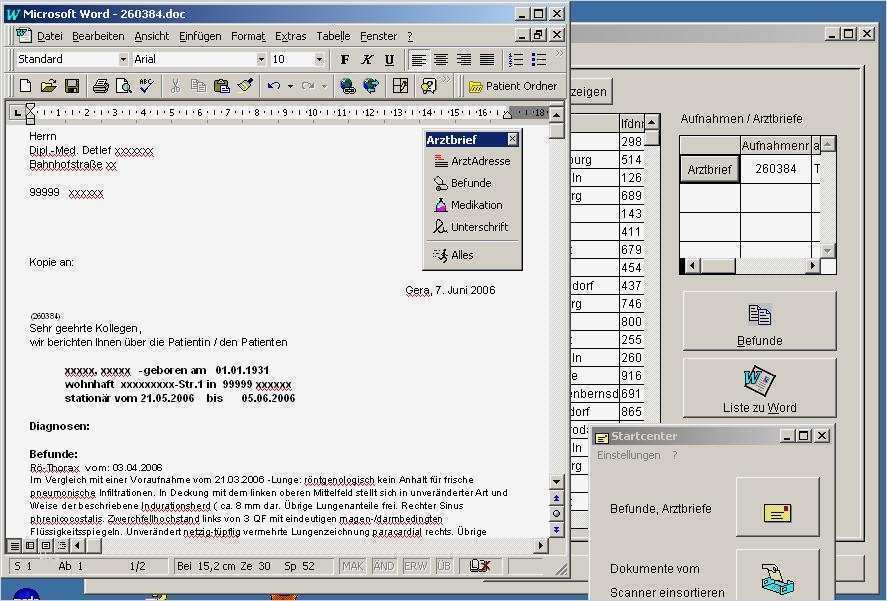This screenshot has width=887, height=601.
Task: Switch to outline view button
Action: tap(62, 546)
